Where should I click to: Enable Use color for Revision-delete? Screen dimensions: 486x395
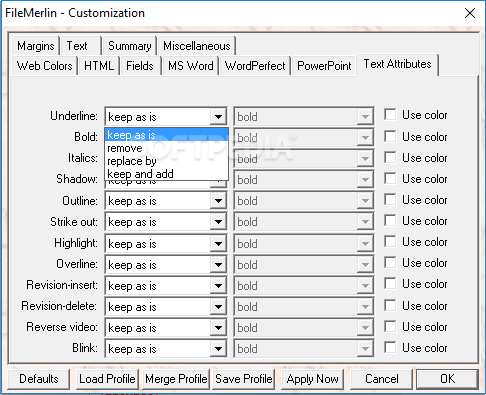pos(390,305)
